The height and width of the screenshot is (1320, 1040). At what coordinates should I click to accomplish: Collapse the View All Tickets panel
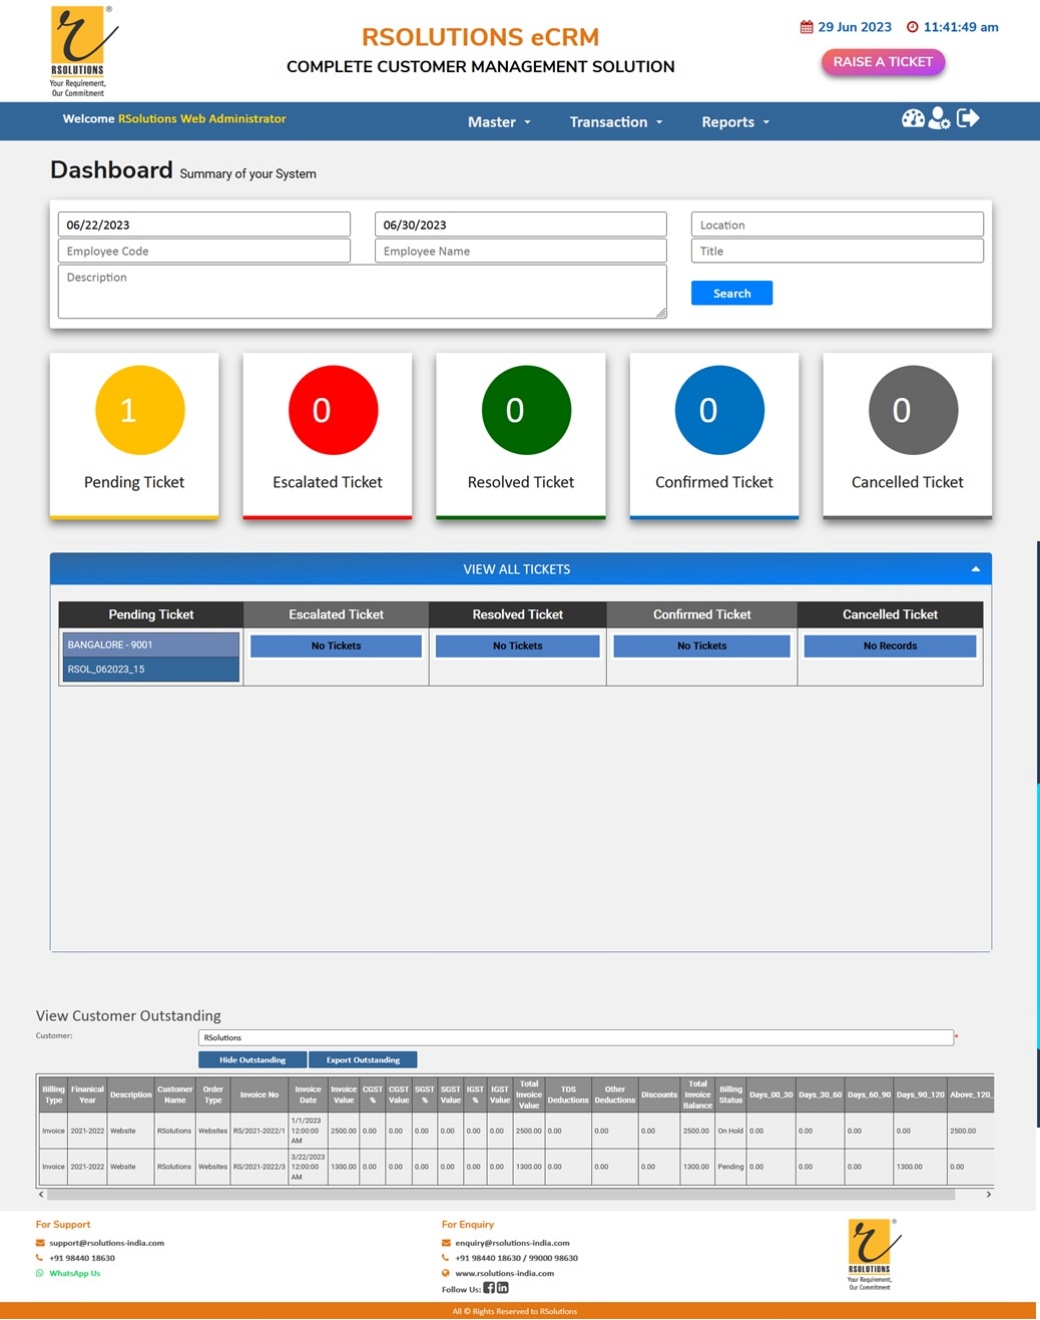[x=975, y=569]
